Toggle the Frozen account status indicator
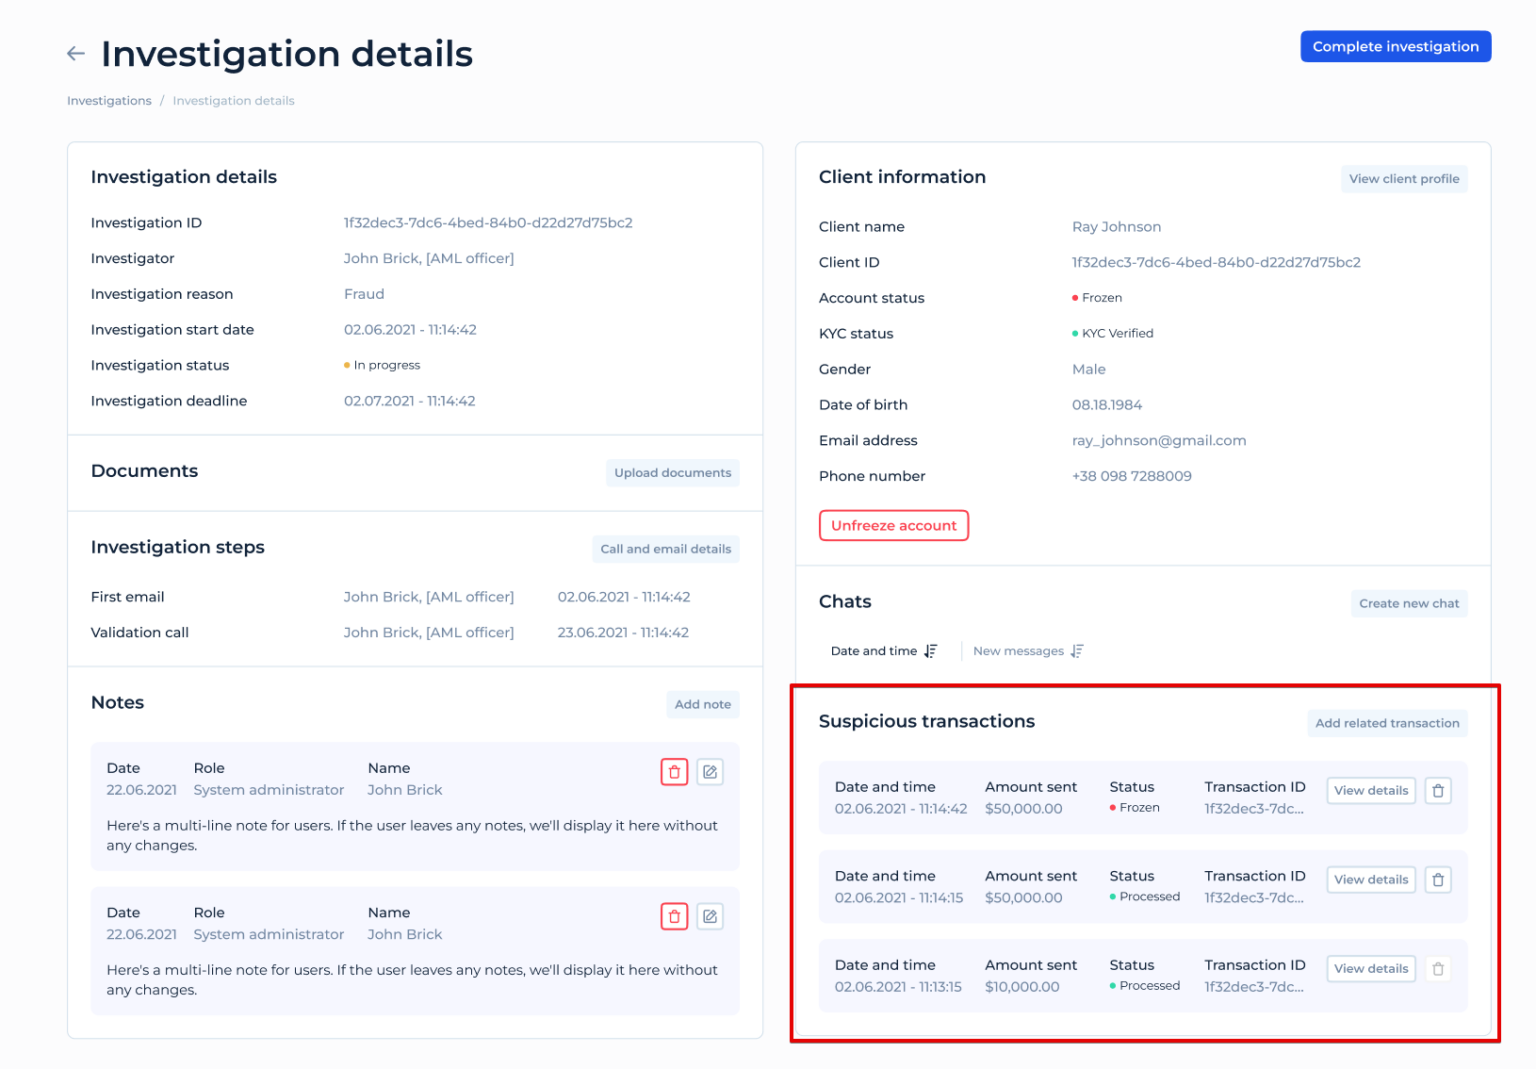The width and height of the screenshot is (1536, 1069). click(1096, 297)
